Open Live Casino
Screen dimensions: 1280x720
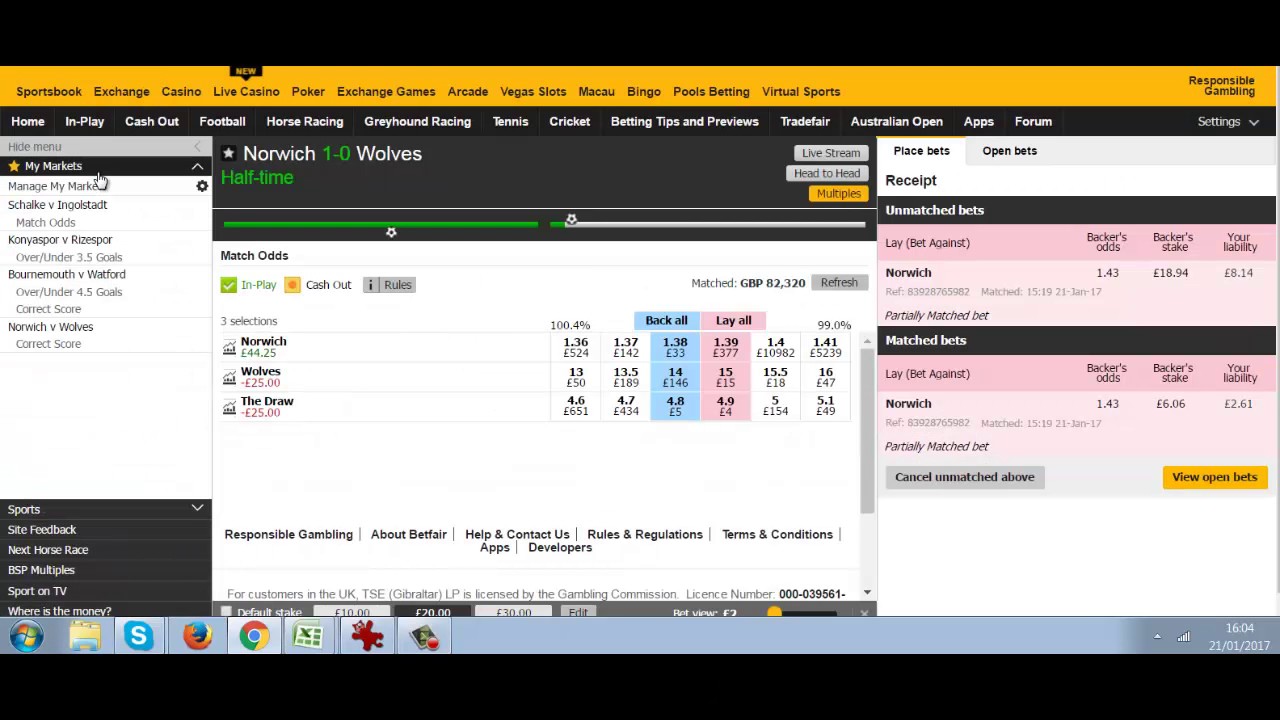[x=246, y=92]
